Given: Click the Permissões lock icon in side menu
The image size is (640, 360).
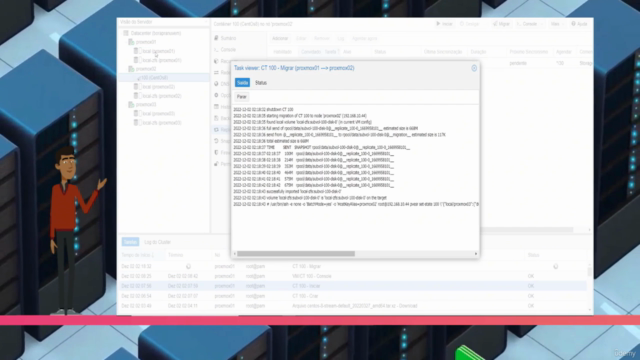Looking at the screenshot, I should (216, 164).
